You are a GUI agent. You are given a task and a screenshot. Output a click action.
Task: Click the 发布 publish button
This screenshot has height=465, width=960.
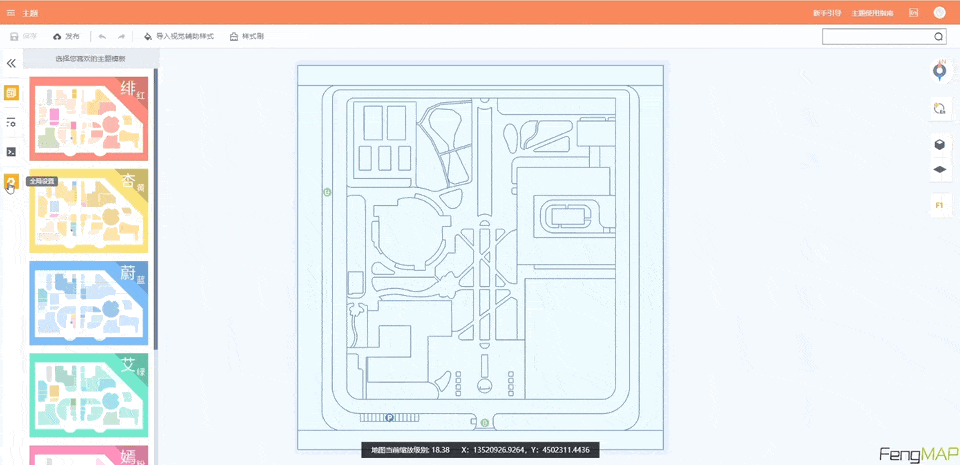(66, 36)
